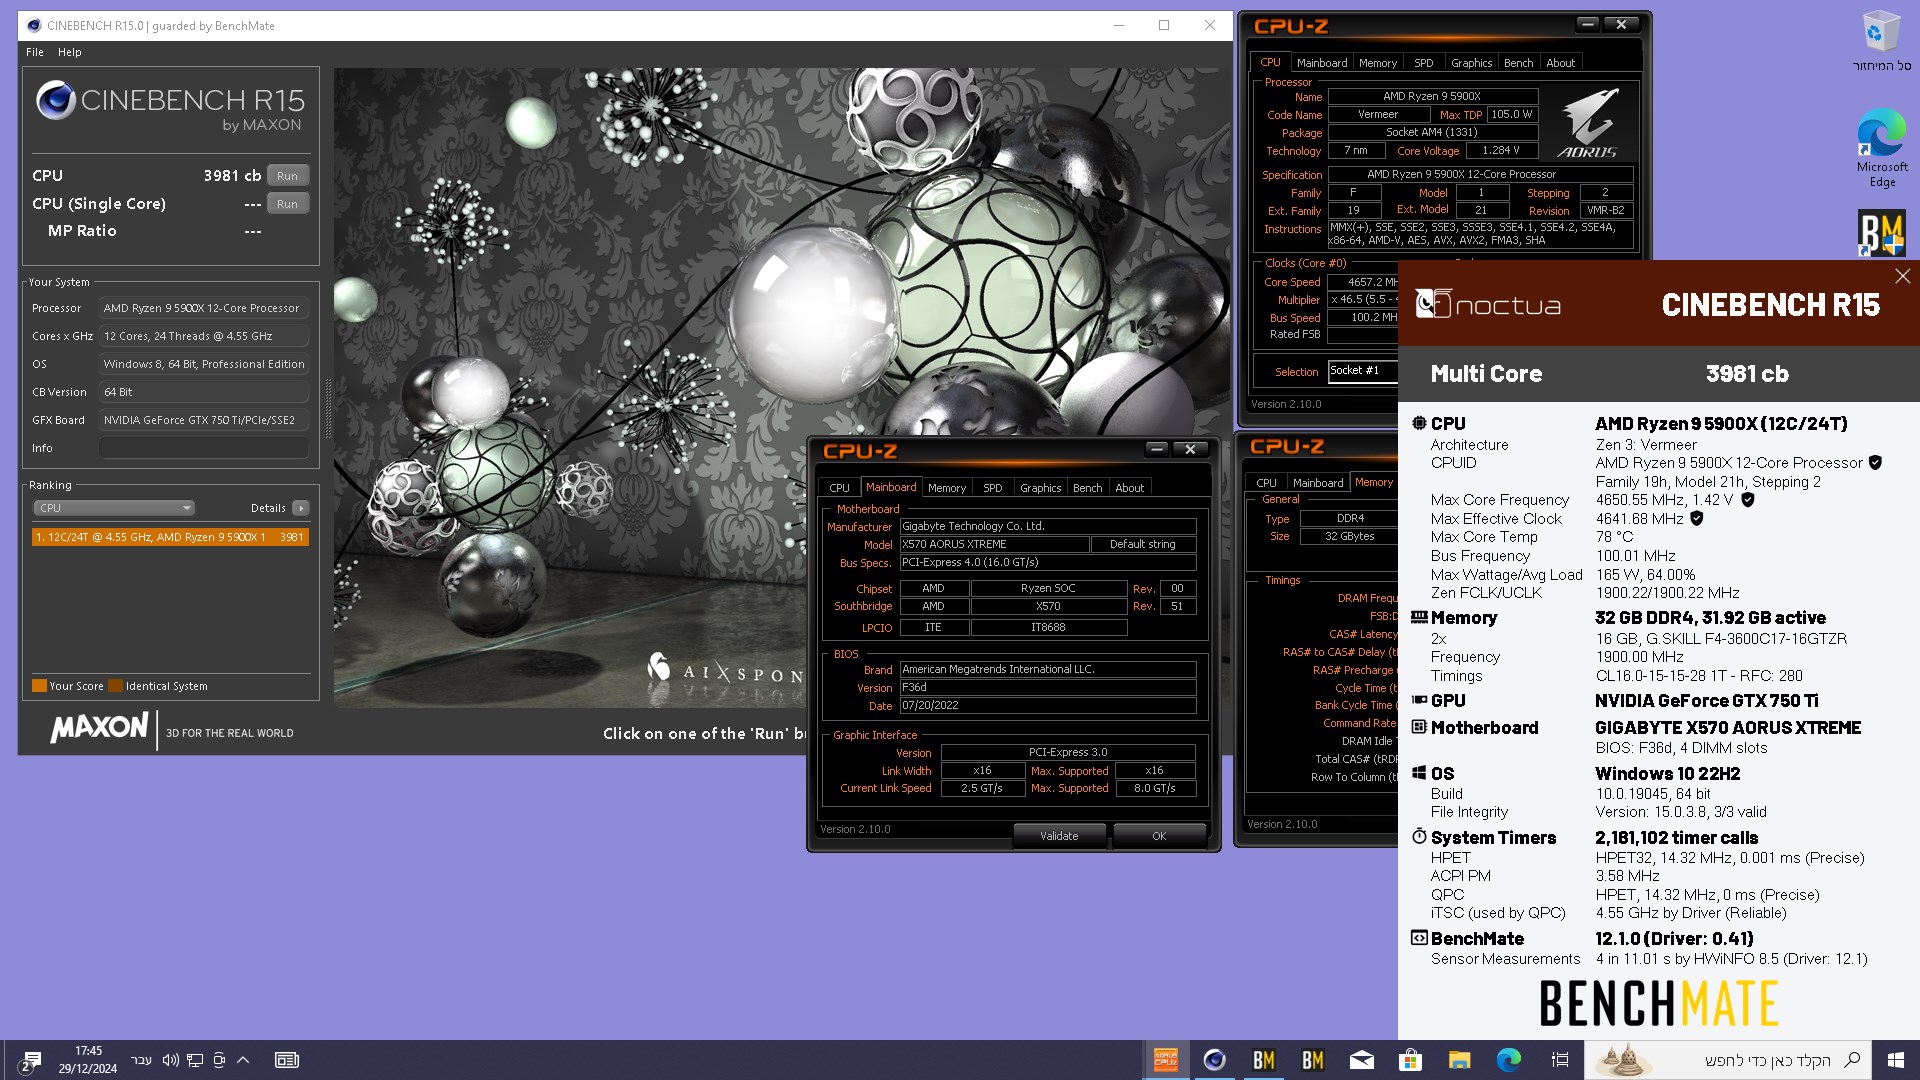Open the volume control in system tray
1920x1080 pixels.
[170, 1060]
